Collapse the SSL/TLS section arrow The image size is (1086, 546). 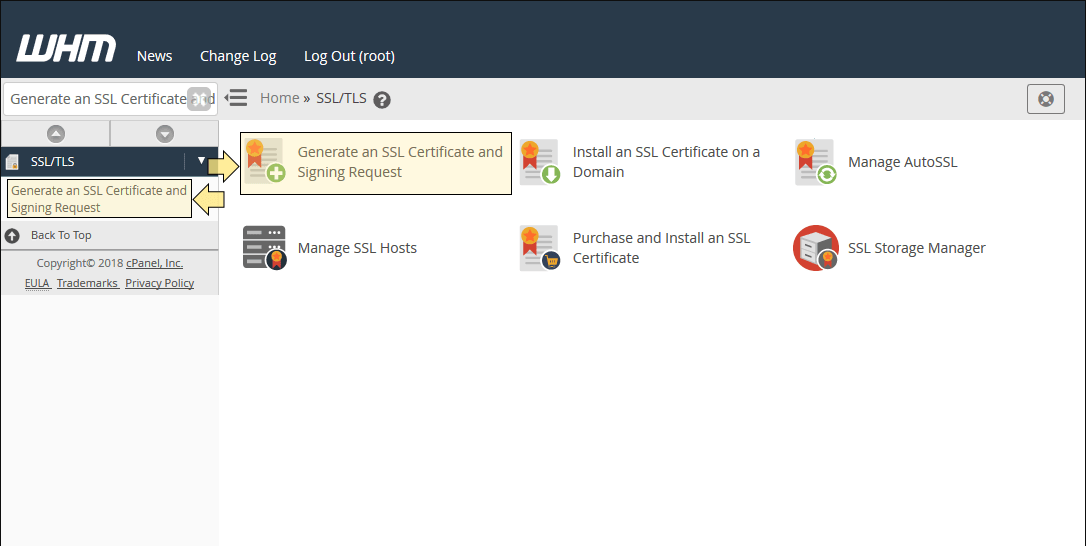pyautogui.click(x=202, y=161)
